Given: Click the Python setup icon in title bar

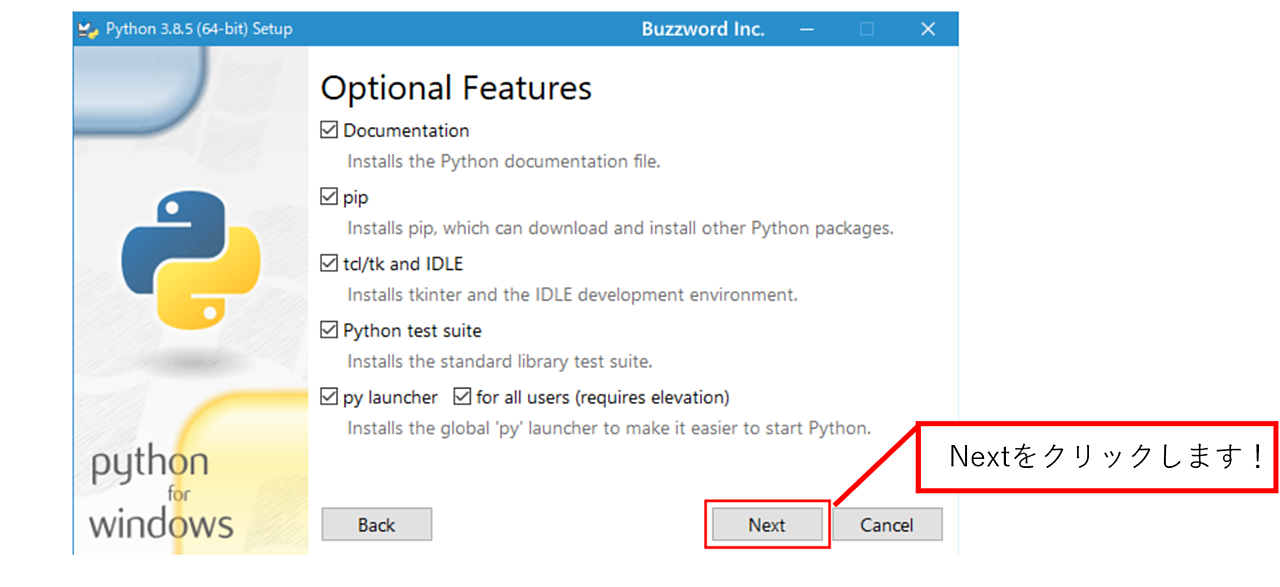Looking at the screenshot, I should click(x=87, y=29).
